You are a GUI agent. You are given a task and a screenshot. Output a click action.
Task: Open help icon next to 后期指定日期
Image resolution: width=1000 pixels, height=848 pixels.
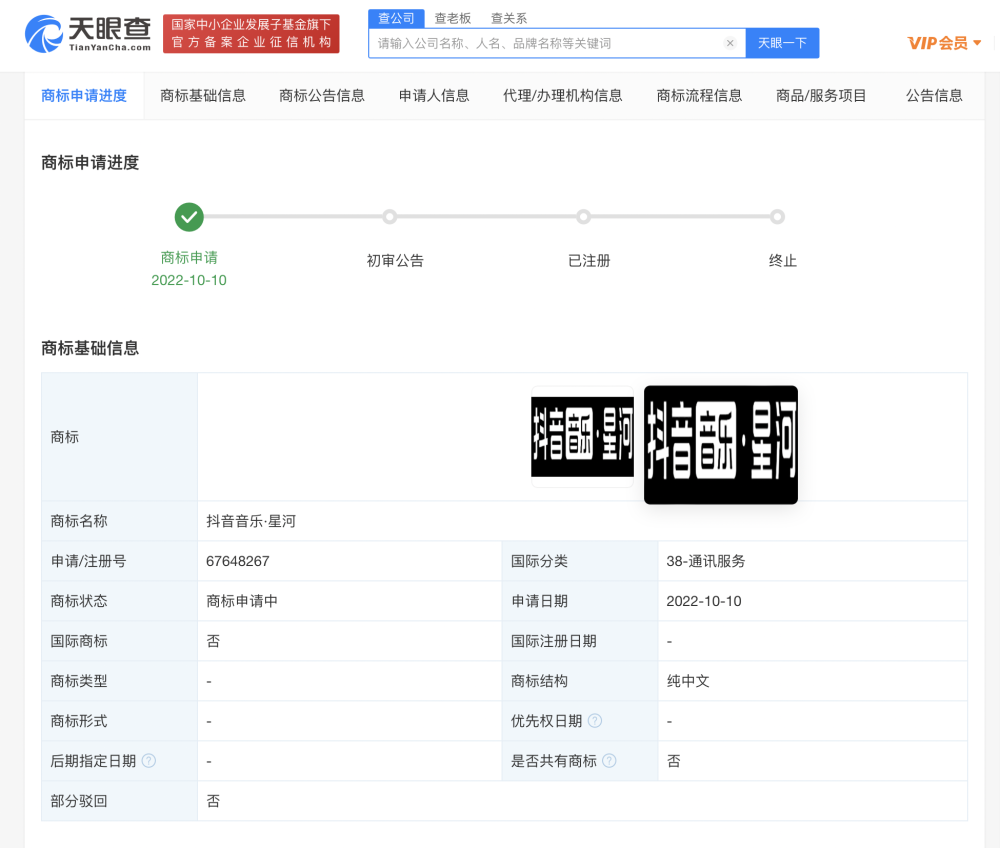click(x=149, y=761)
